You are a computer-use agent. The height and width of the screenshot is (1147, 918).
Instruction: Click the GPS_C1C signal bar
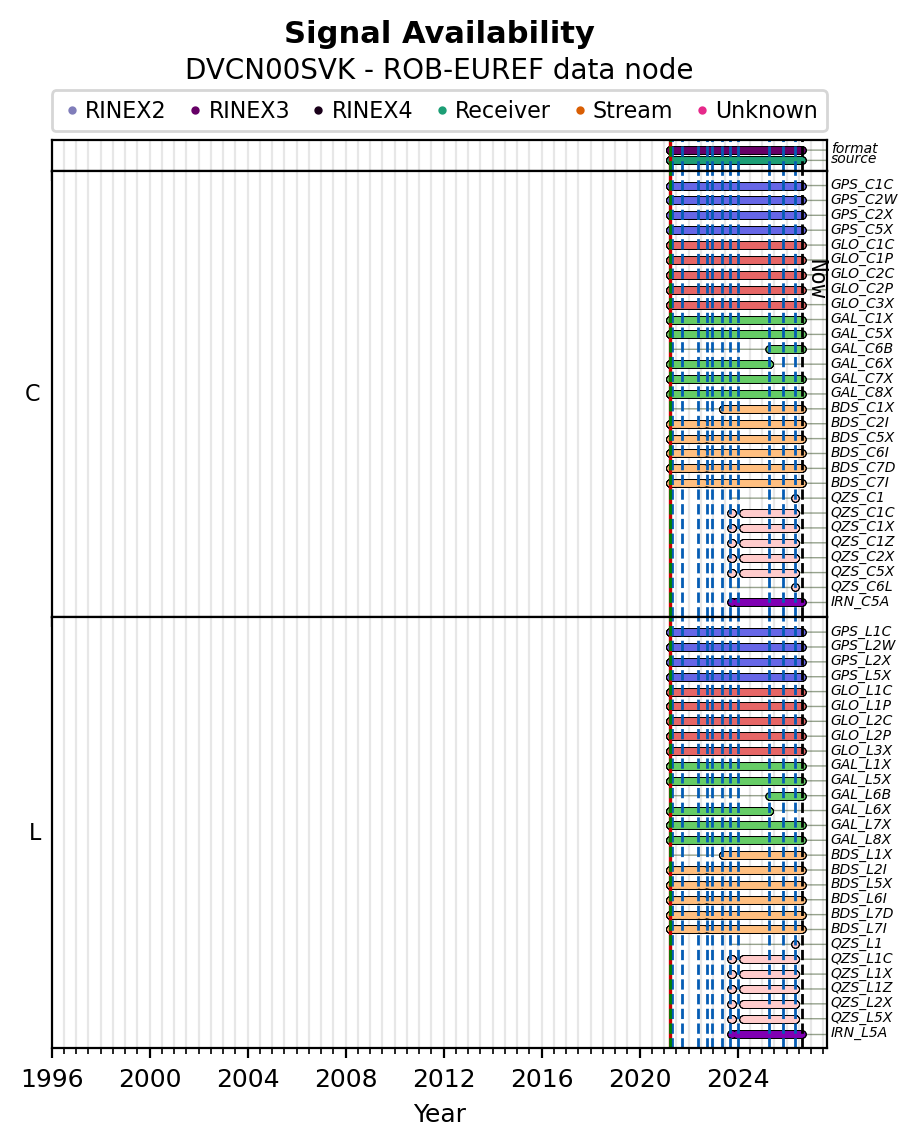(x=737, y=186)
